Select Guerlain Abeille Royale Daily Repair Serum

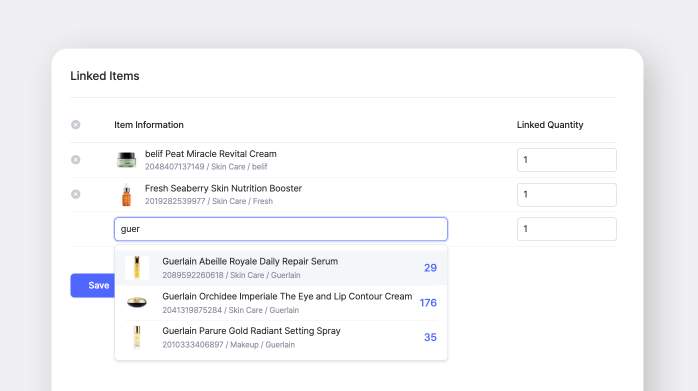click(x=281, y=268)
